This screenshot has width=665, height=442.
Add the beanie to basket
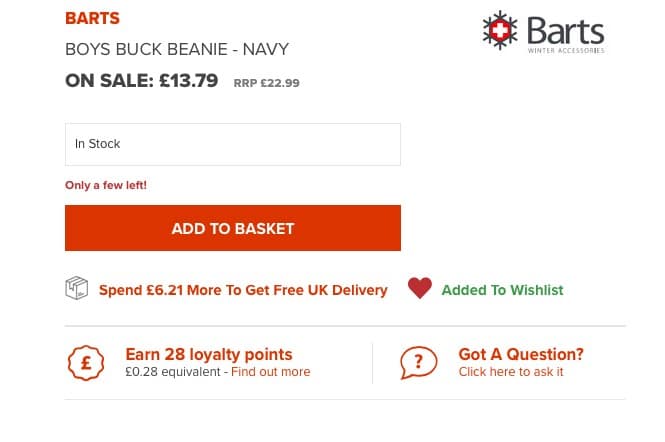[233, 228]
